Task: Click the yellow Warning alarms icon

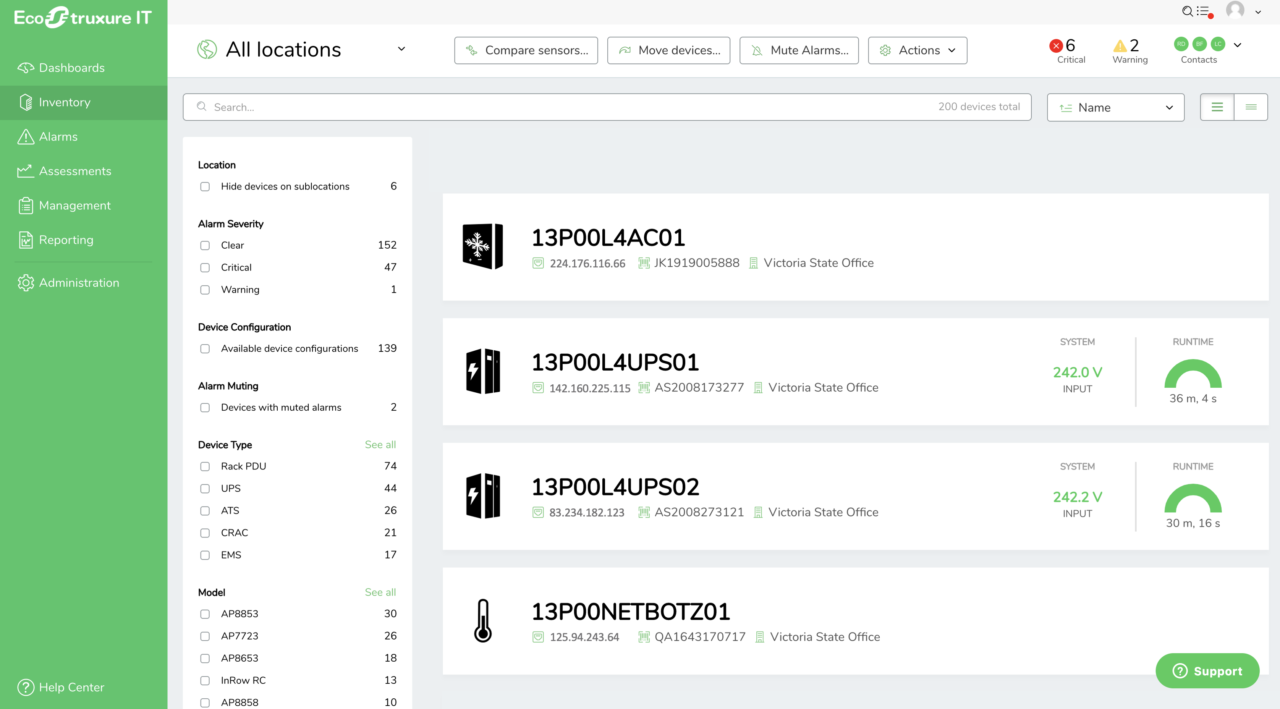Action: [x=1120, y=46]
